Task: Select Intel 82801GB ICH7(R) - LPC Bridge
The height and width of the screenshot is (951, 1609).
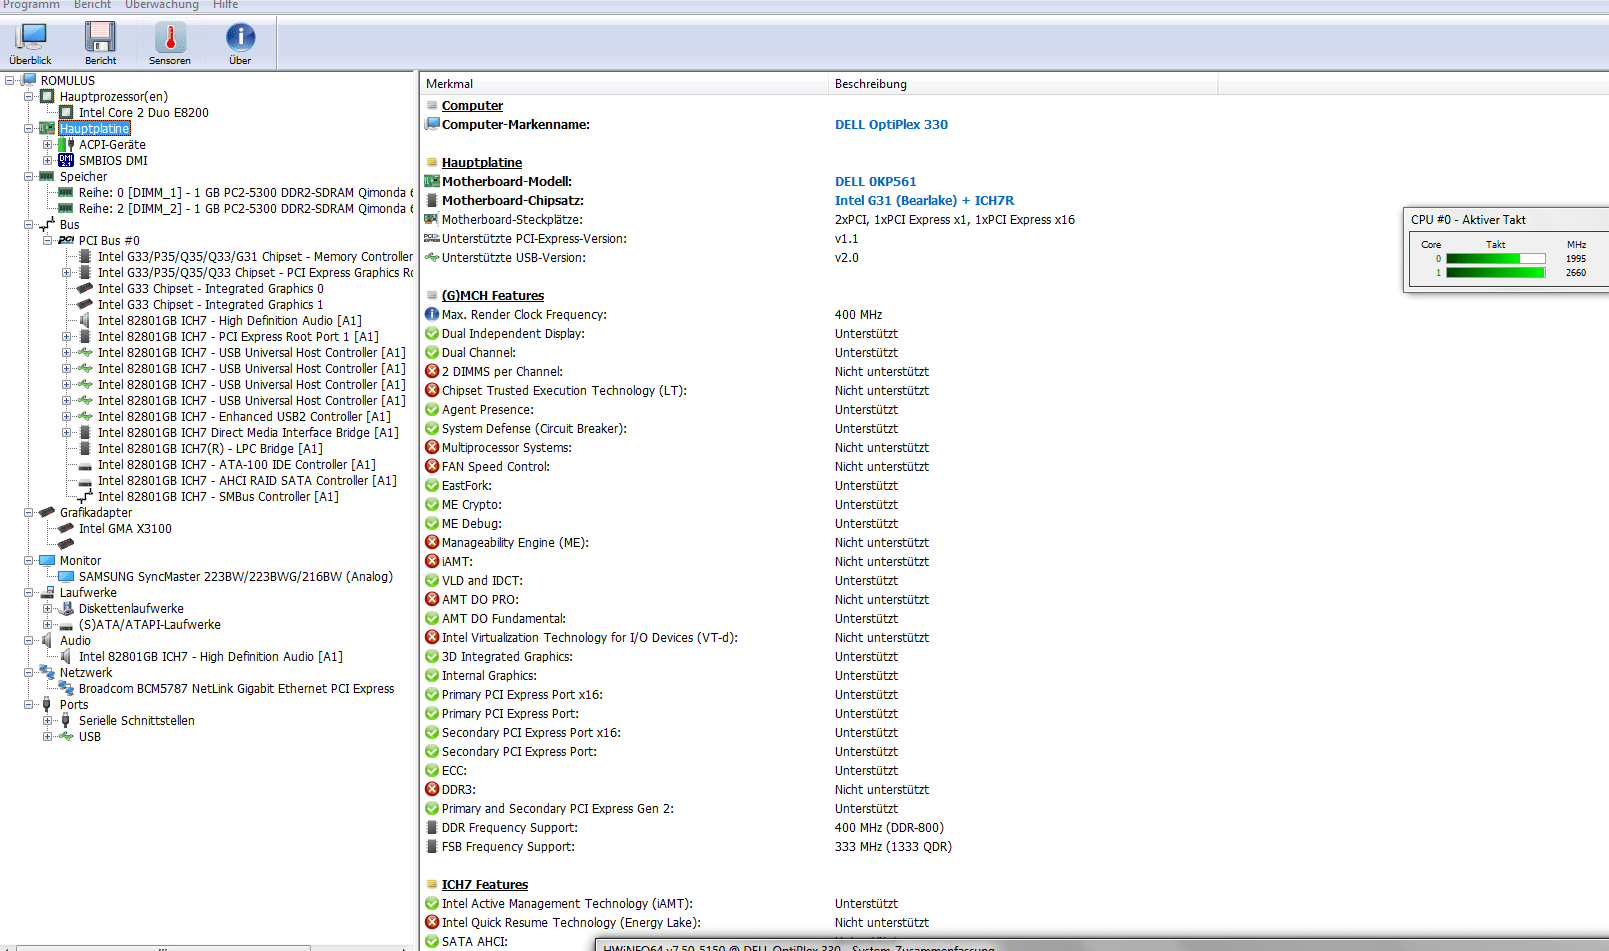Action: 210,448
